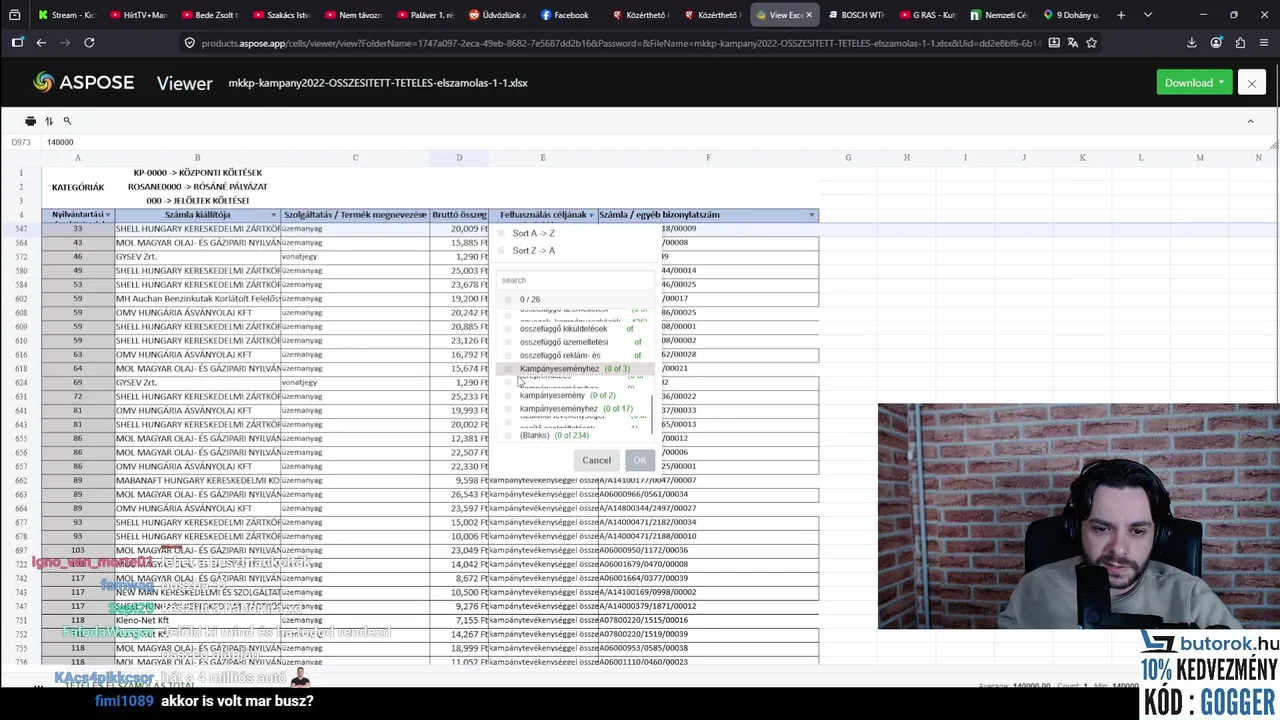Open Felhasználás céljának column filter arrow
The width and height of the screenshot is (1280, 720).
click(x=591, y=215)
